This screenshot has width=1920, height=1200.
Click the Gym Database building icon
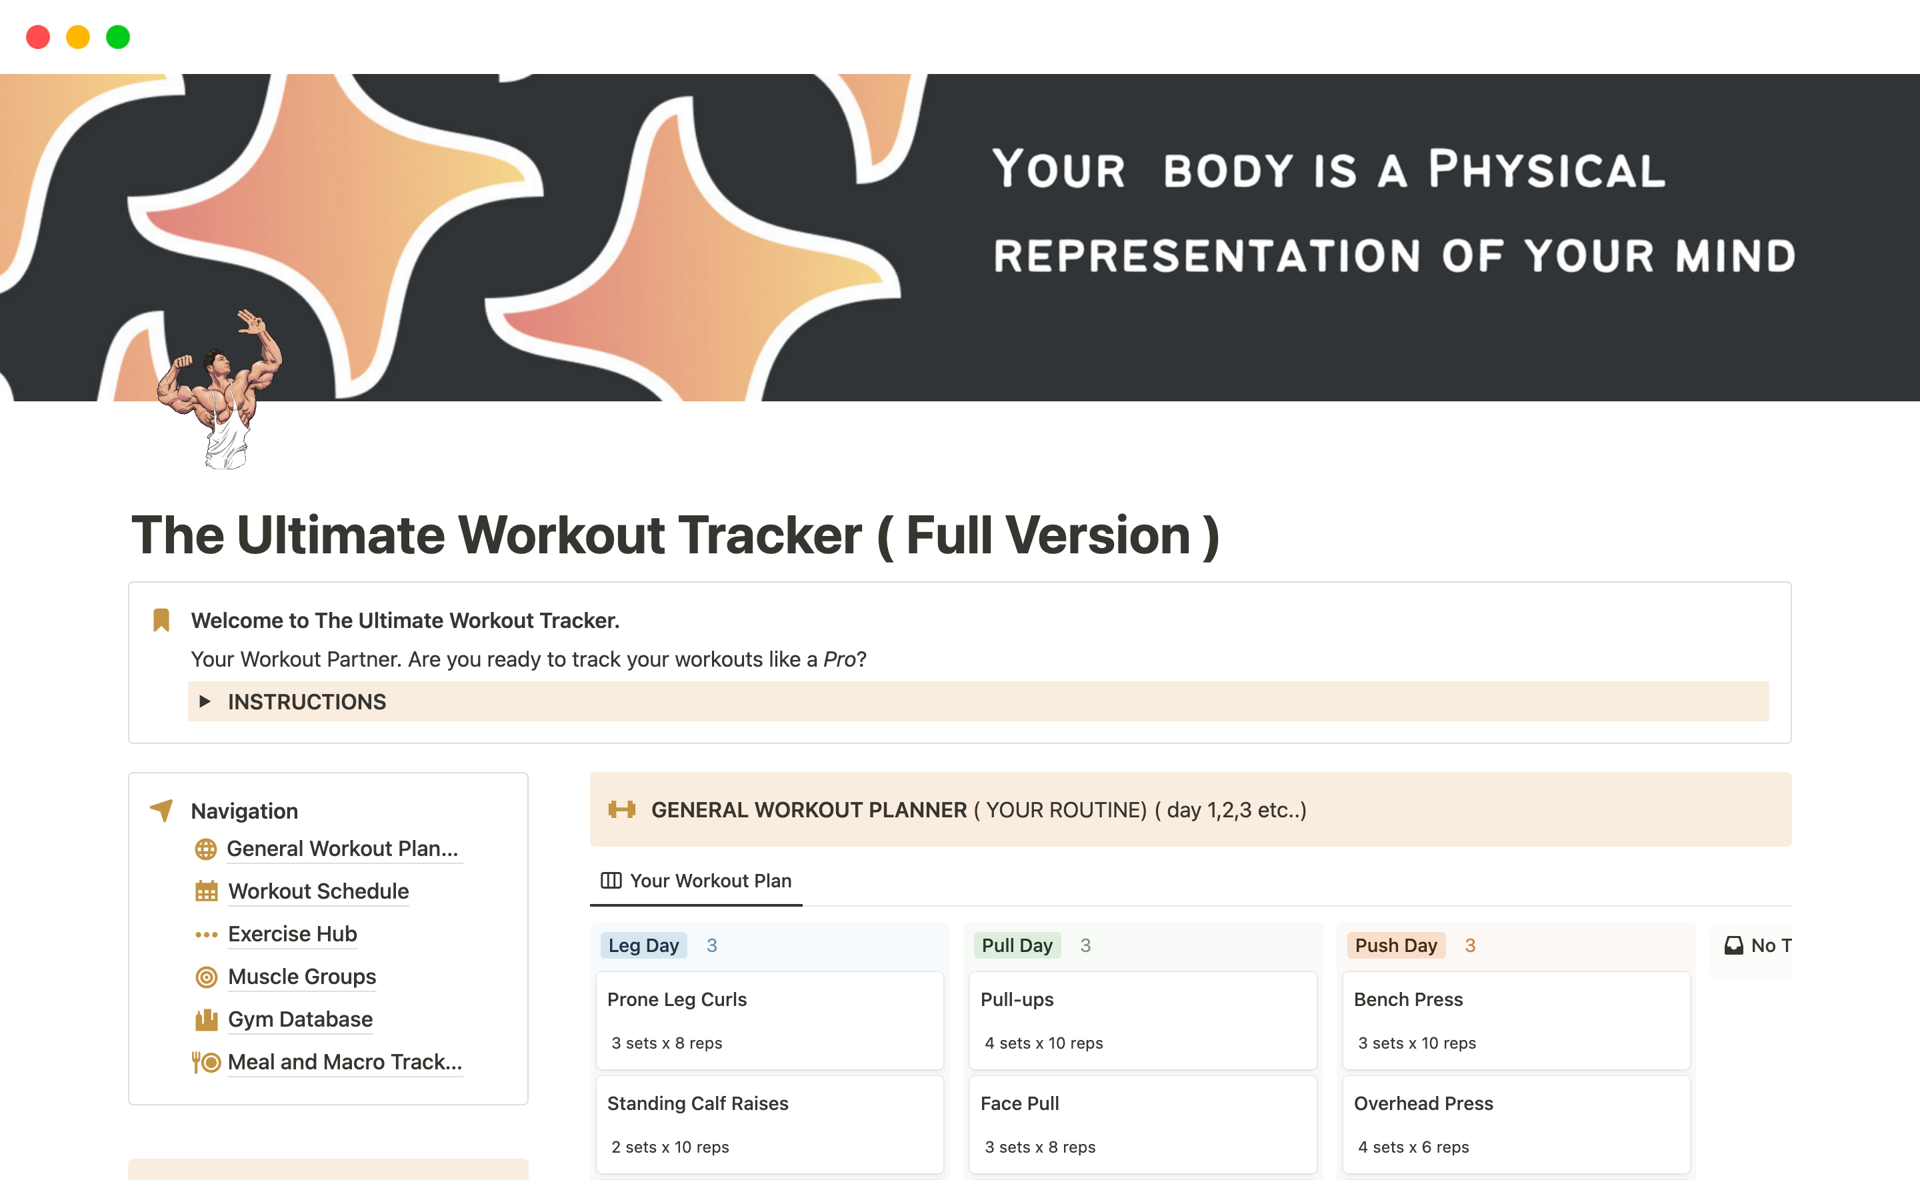[206, 1020]
